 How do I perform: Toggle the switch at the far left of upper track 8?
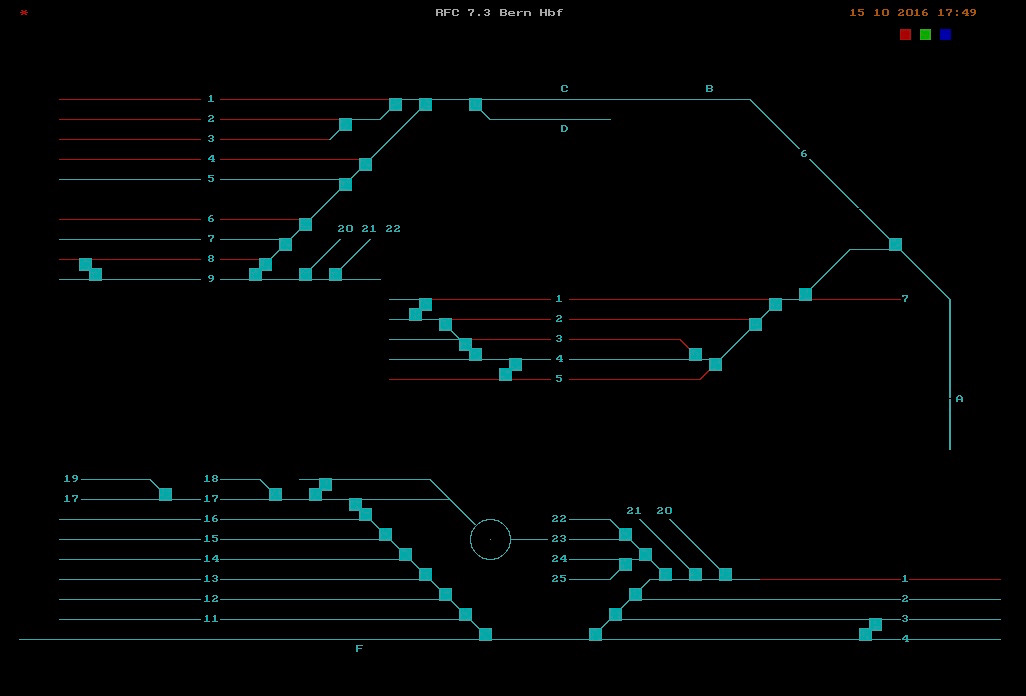click(x=85, y=264)
